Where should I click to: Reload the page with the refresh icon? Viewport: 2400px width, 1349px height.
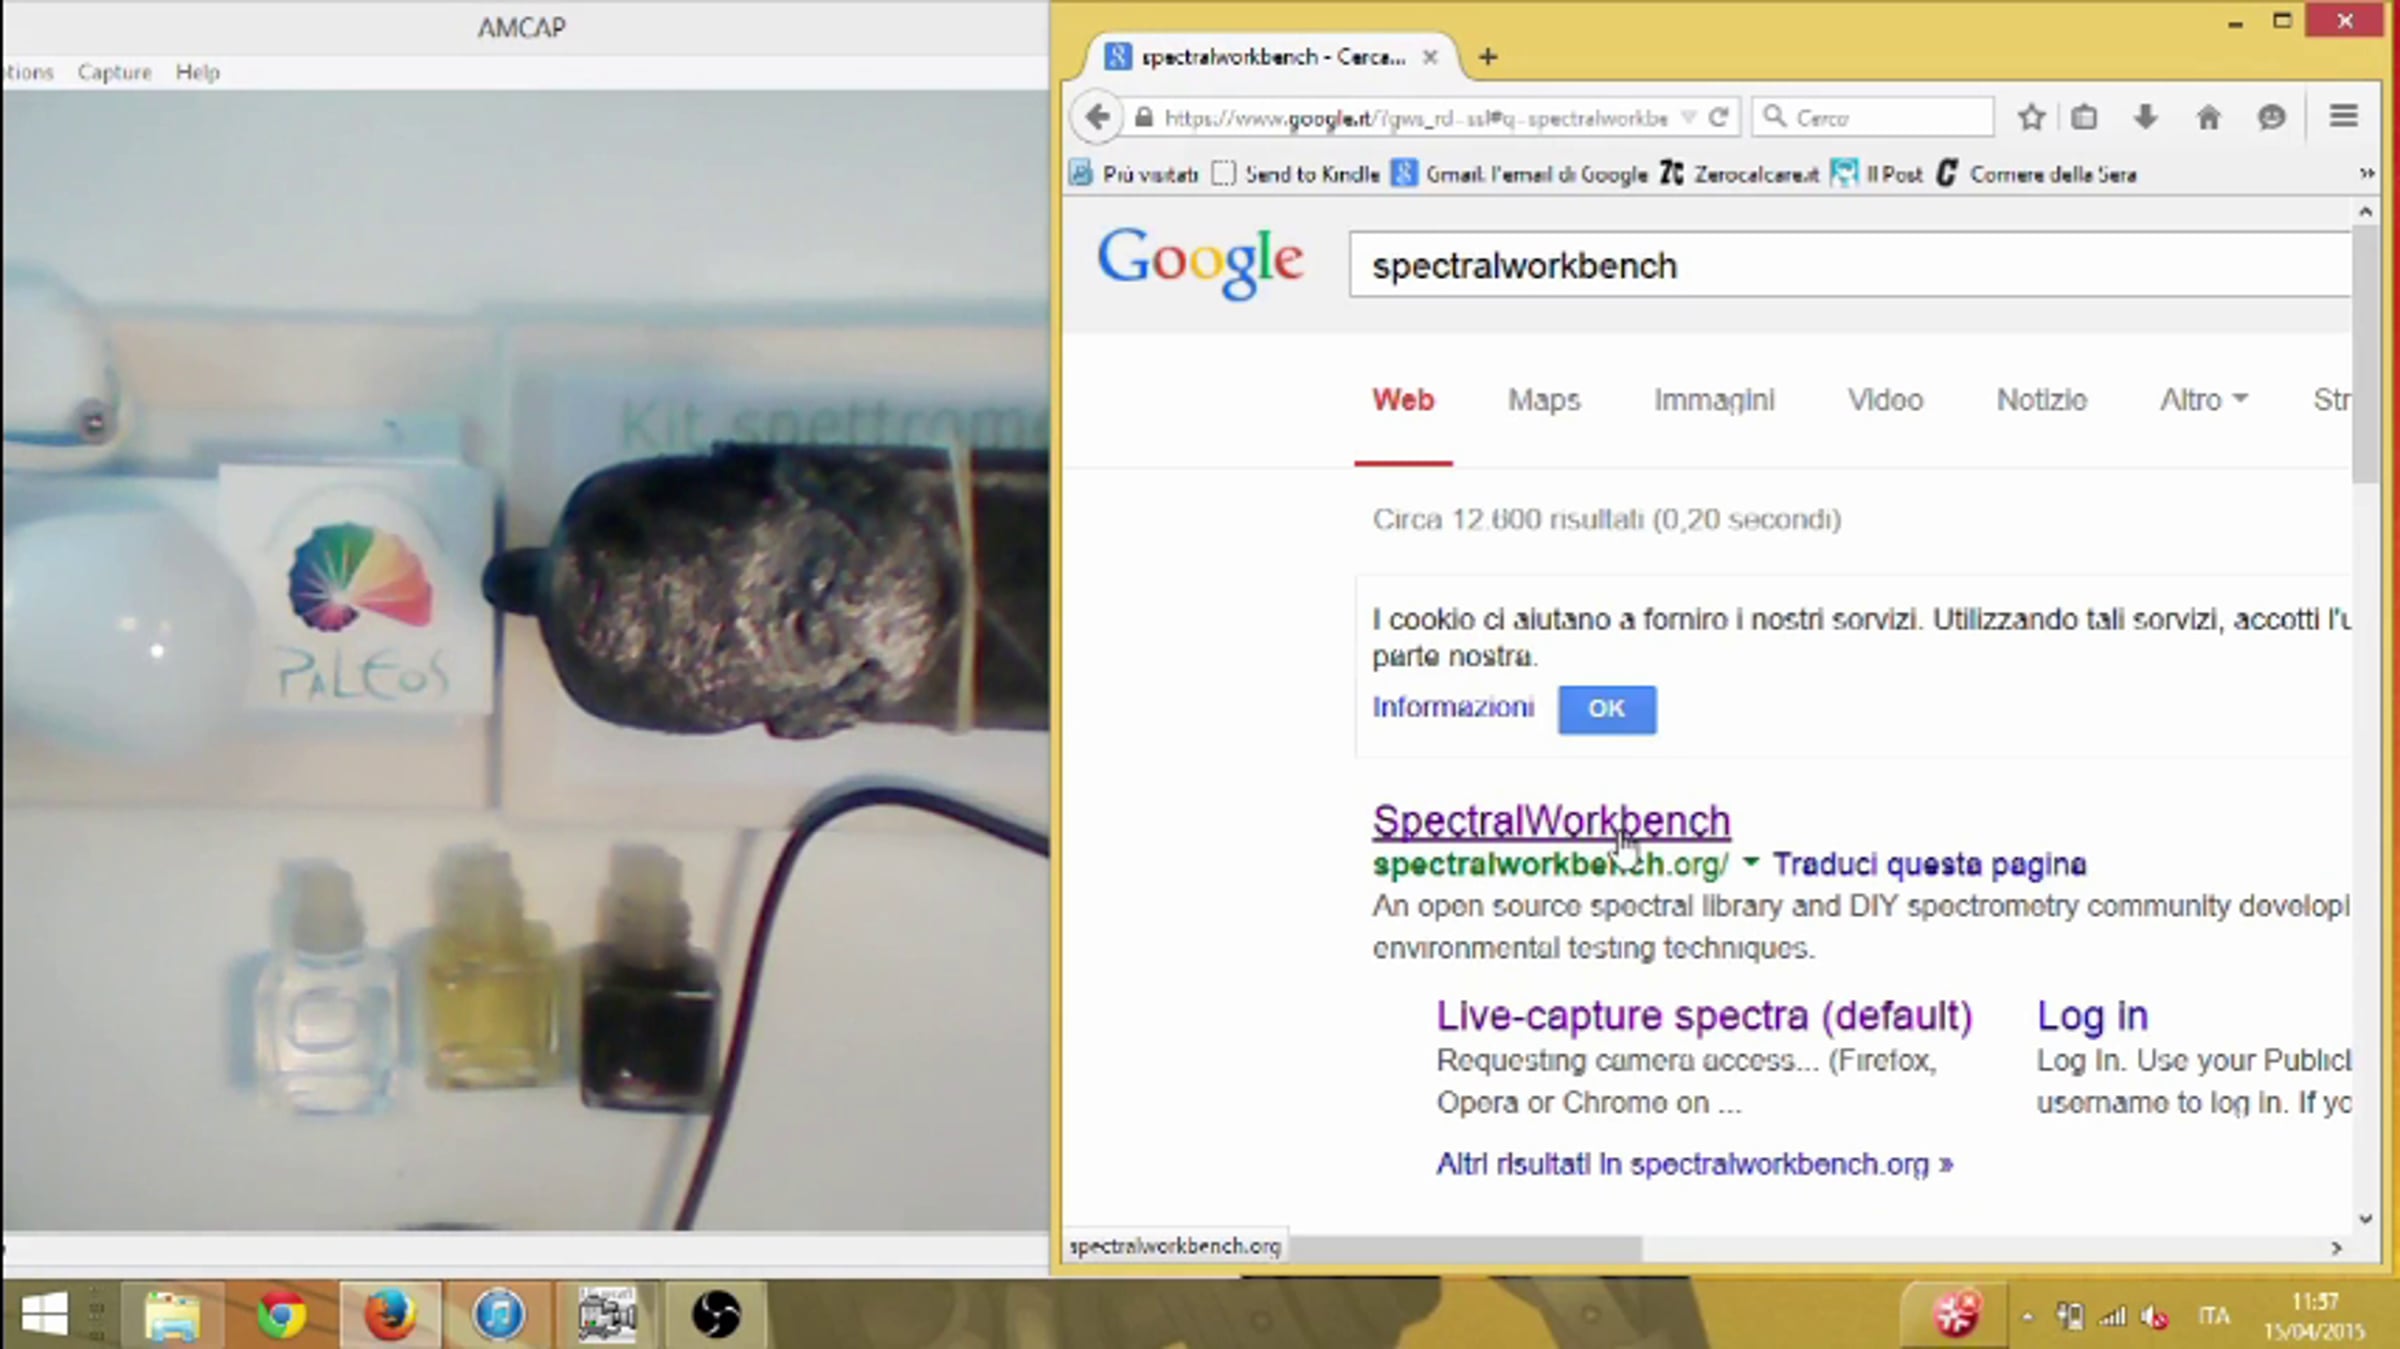[1719, 117]
